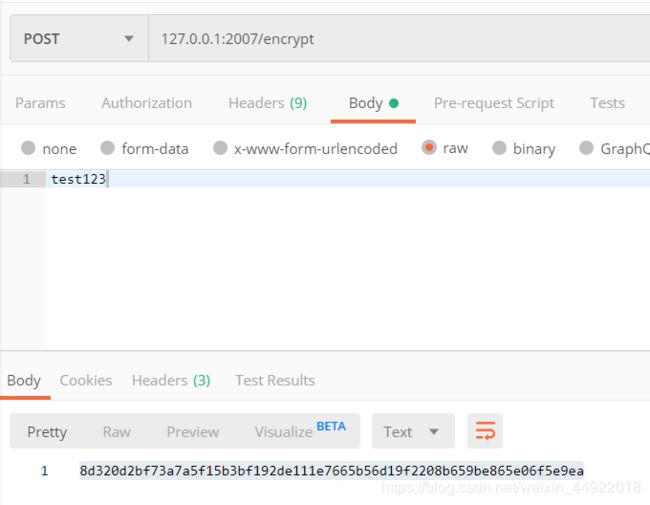Click line number 1 in response viewer
Viewport: 650px width, 505px height.
coord(44,471)
